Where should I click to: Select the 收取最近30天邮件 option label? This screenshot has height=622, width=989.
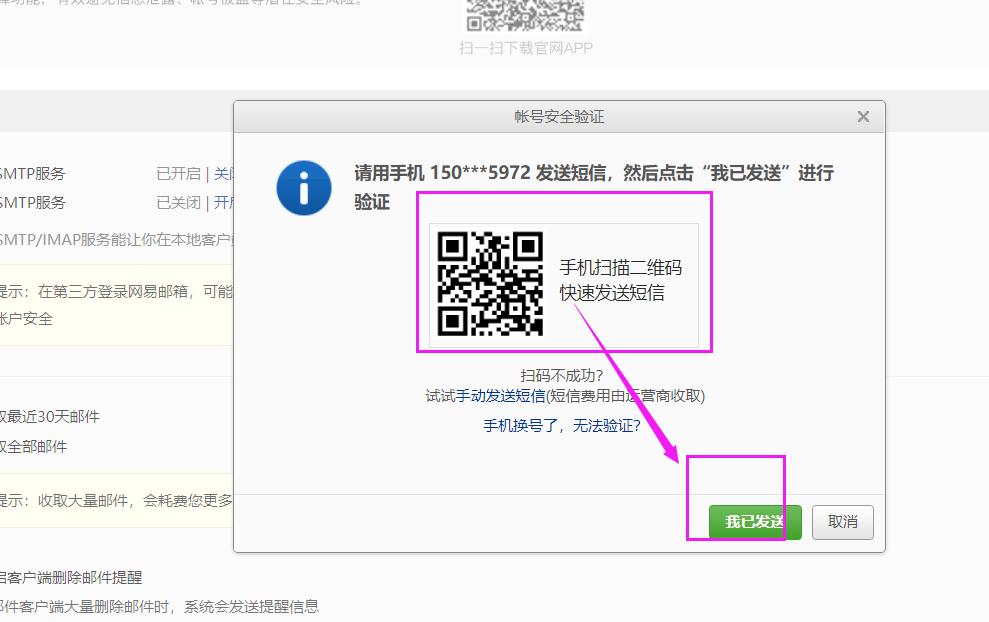click(50, 417)
